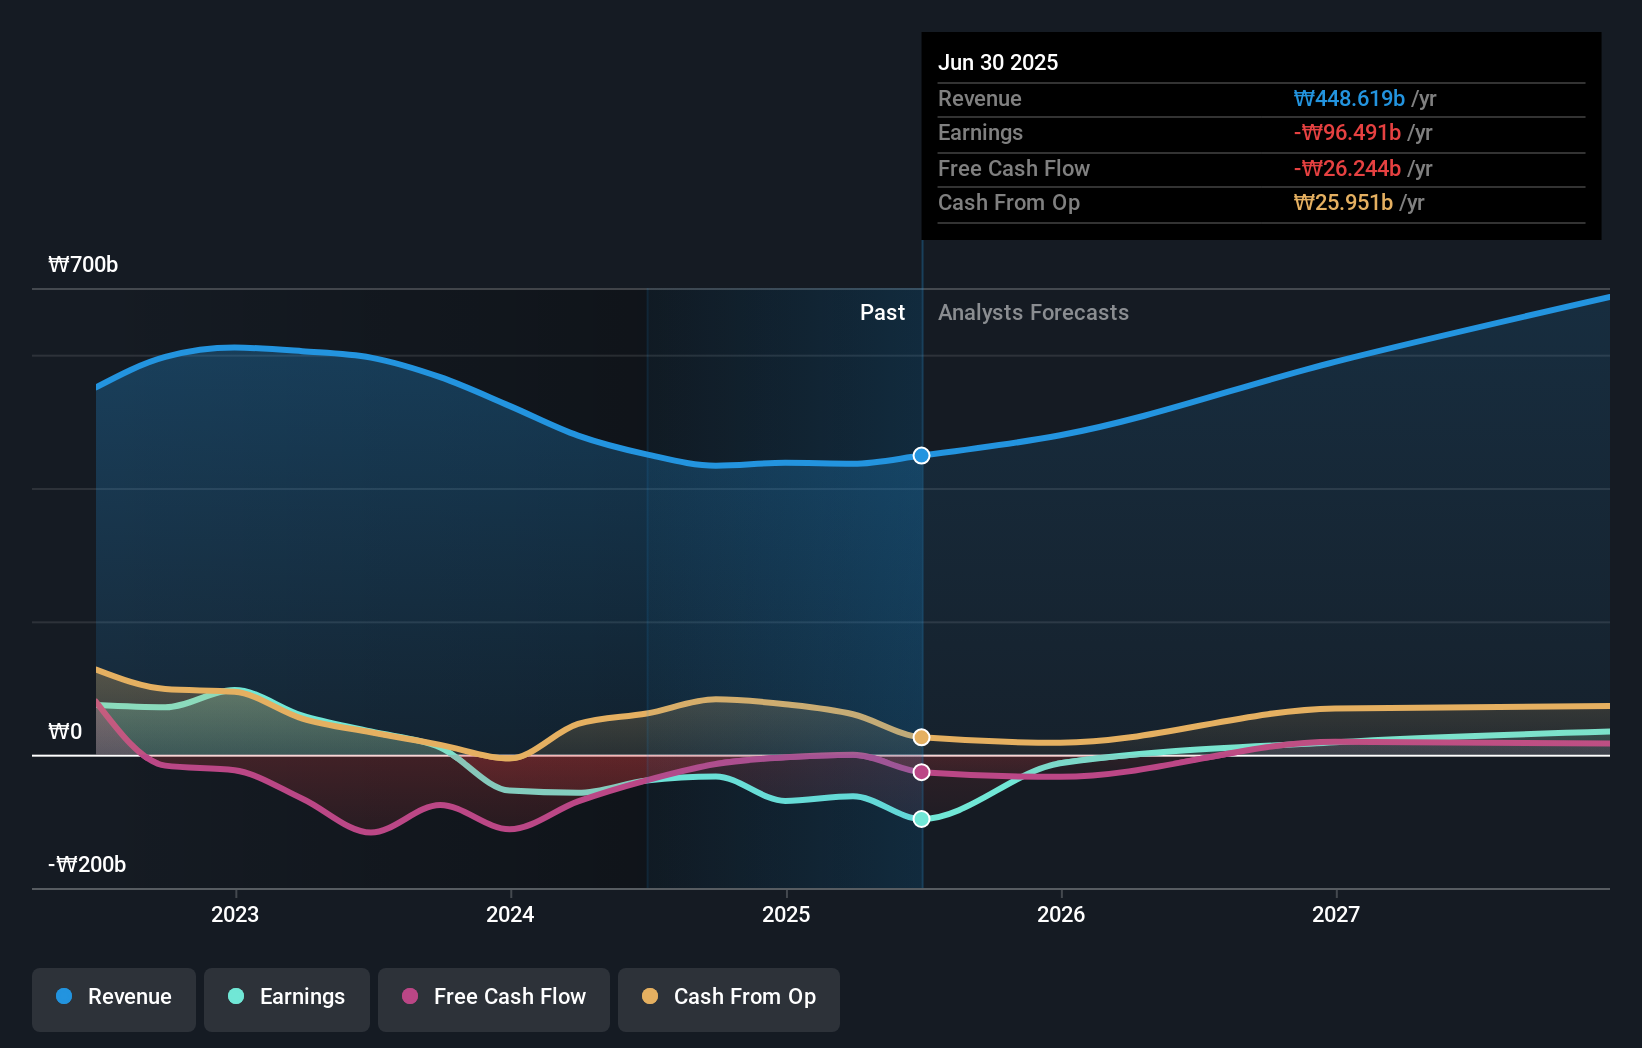Open the Jun 30 2025 tooltip header
Screen dimensions: 1642x1048
pos(998,62)
